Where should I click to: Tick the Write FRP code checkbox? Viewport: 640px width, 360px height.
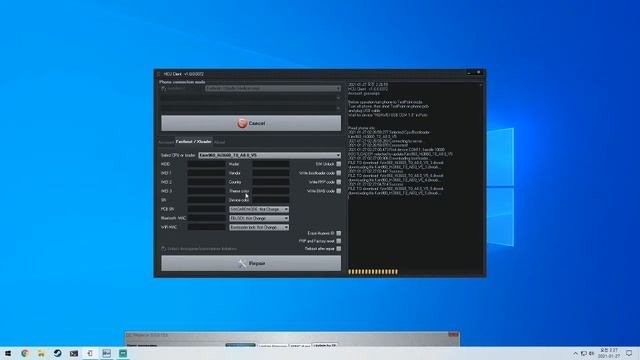[x=338, y=182]
